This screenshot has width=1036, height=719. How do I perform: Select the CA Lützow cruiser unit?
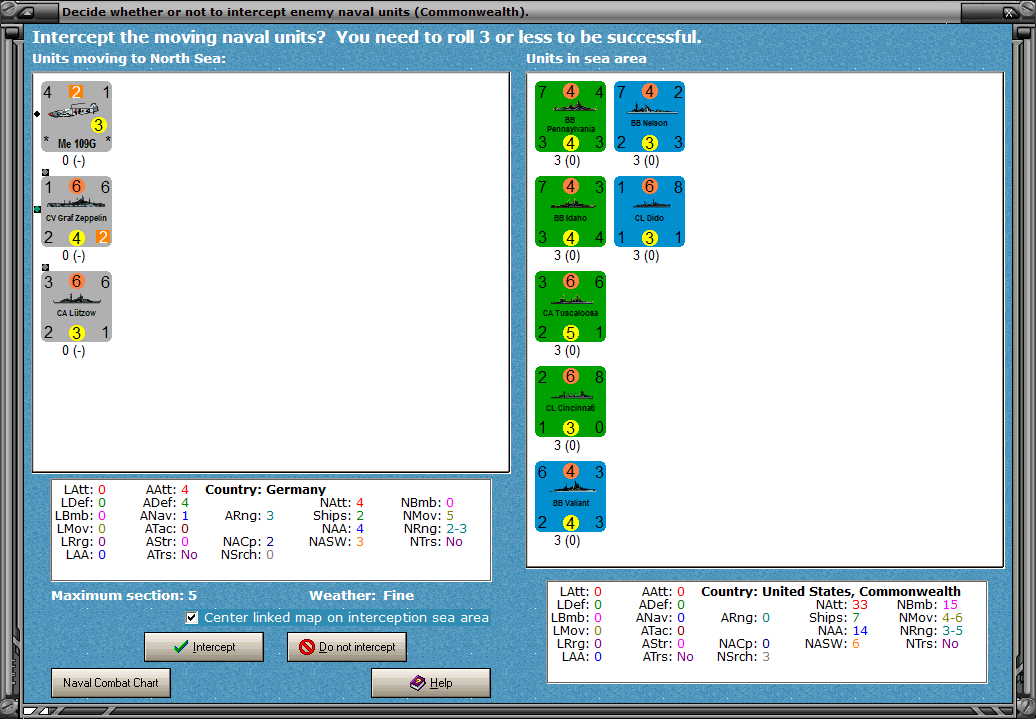click(77, 307)
